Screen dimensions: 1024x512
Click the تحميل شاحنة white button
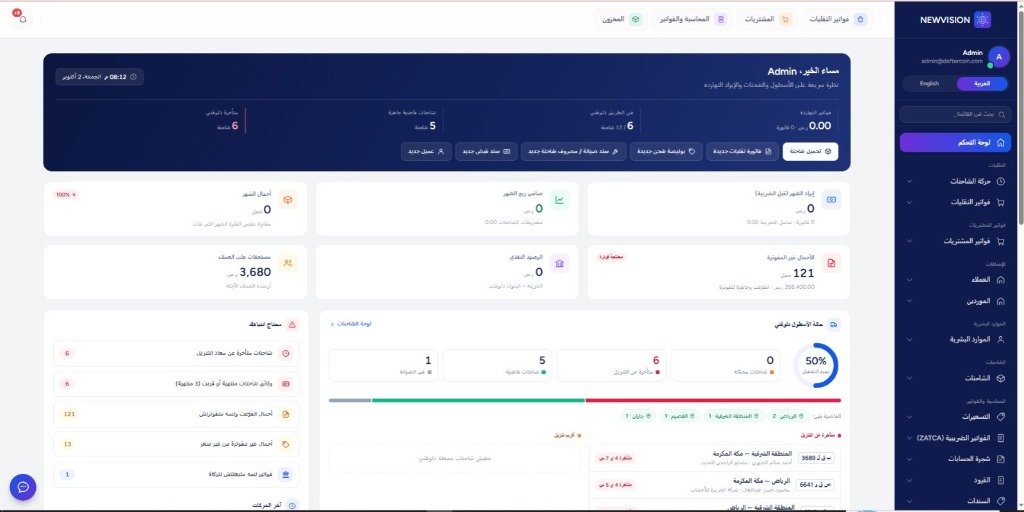pyautogui.click(x=810, y=152)
